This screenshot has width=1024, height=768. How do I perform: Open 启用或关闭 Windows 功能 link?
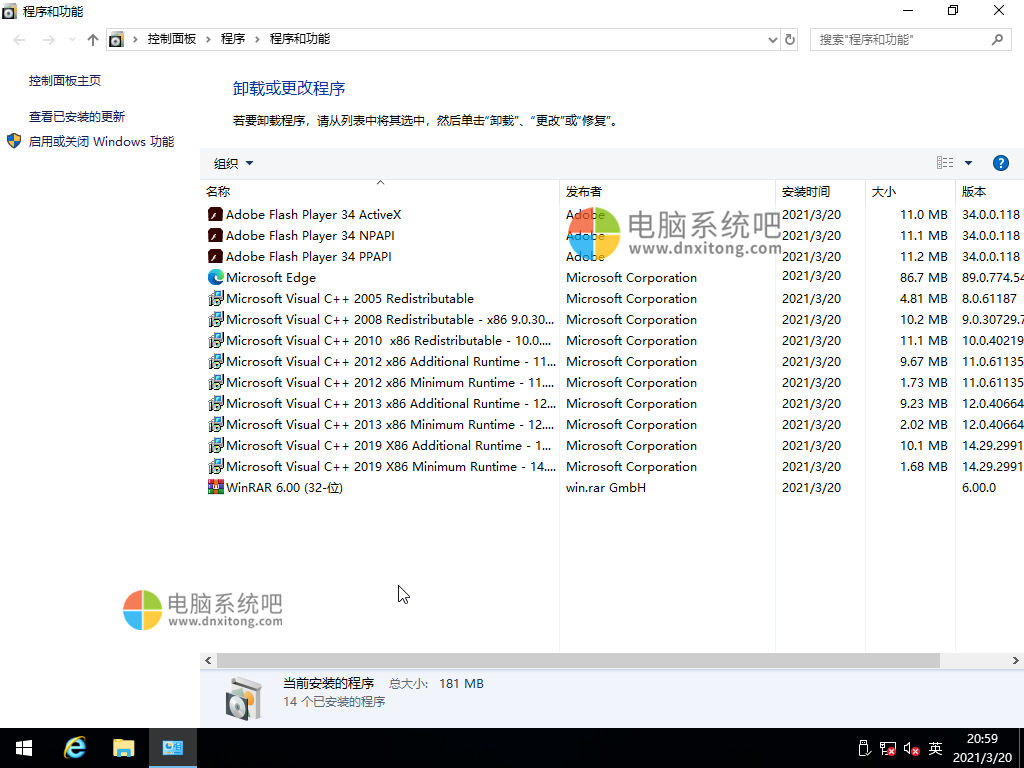(101, 142)
